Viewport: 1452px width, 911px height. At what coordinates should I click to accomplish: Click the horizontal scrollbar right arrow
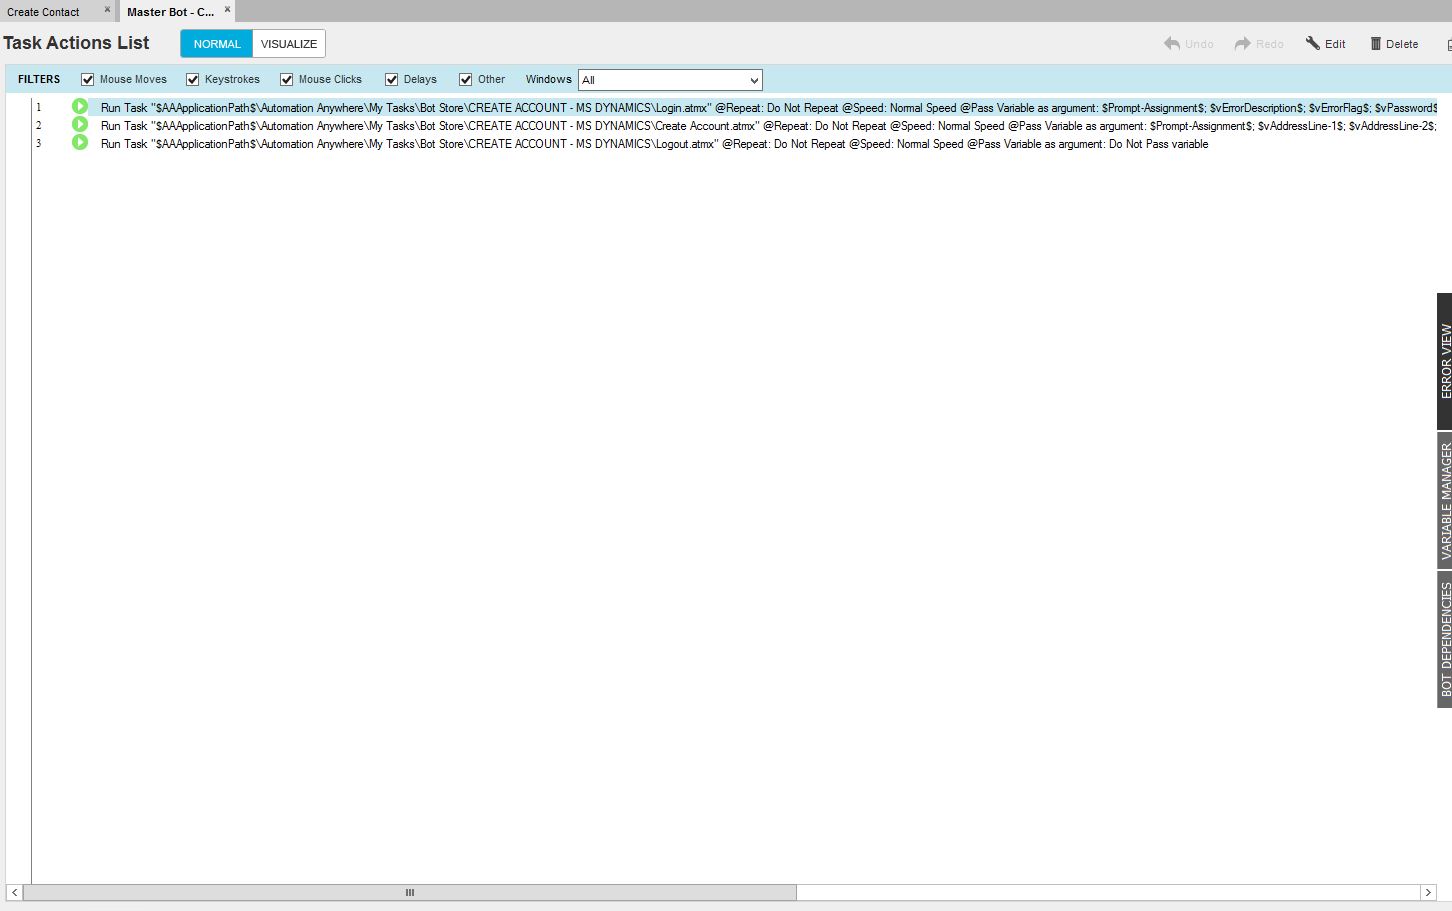(x=1428, y=892)
